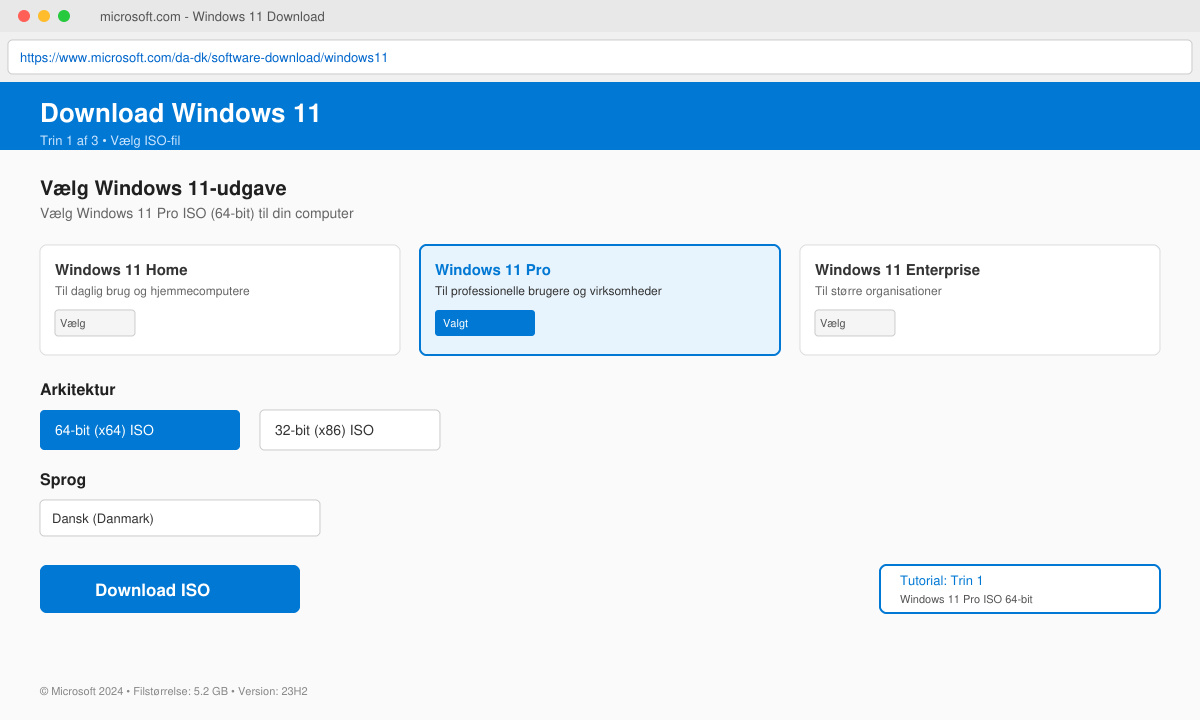Click 'Til større organisationer' description
Screen dimensions: 1200x720
[x=878, y=291]
